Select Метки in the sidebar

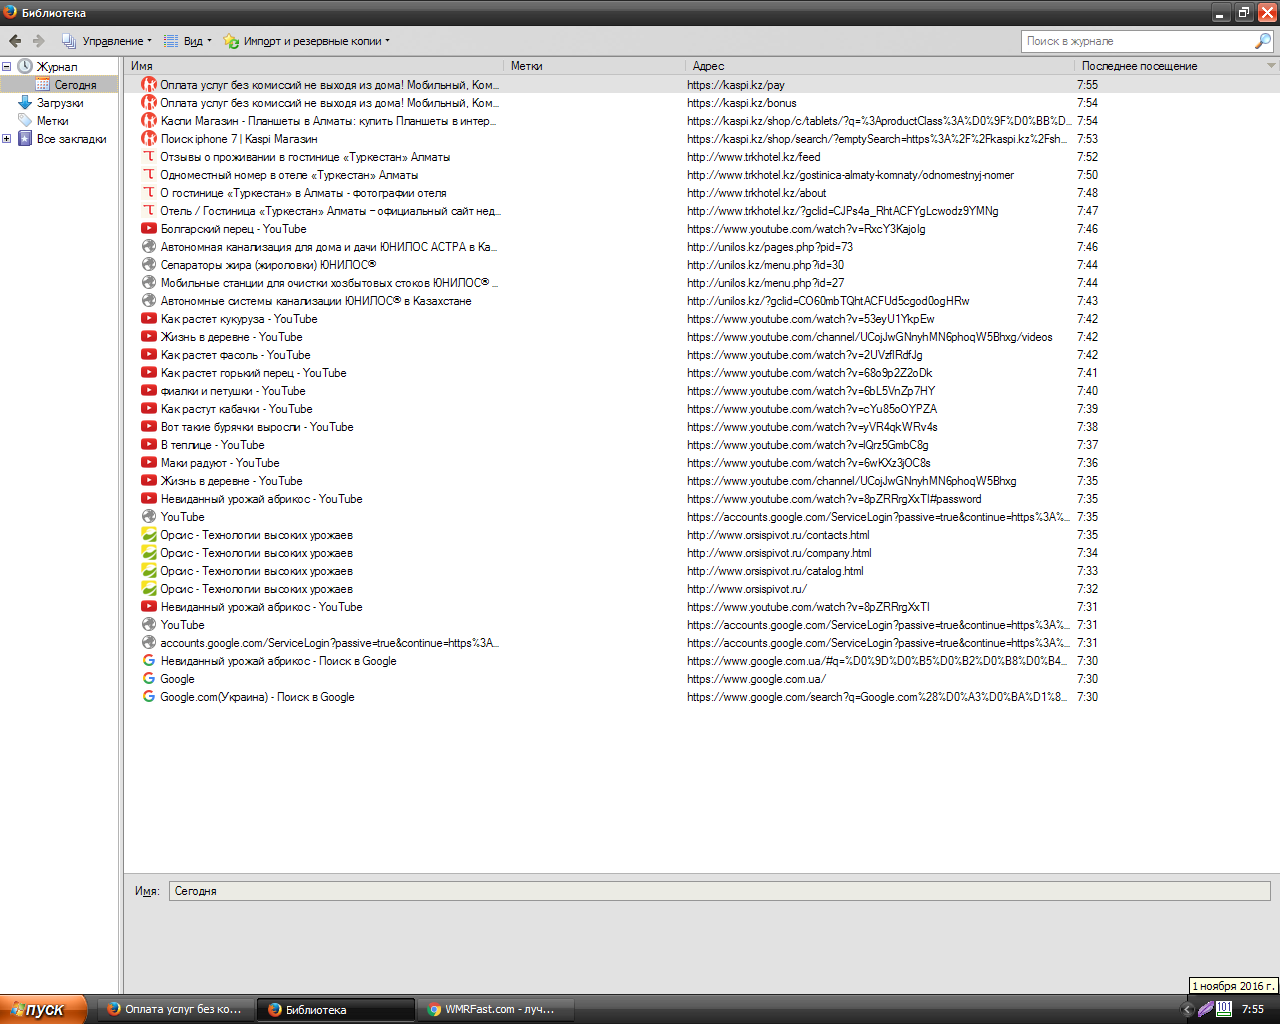[52, 121]
